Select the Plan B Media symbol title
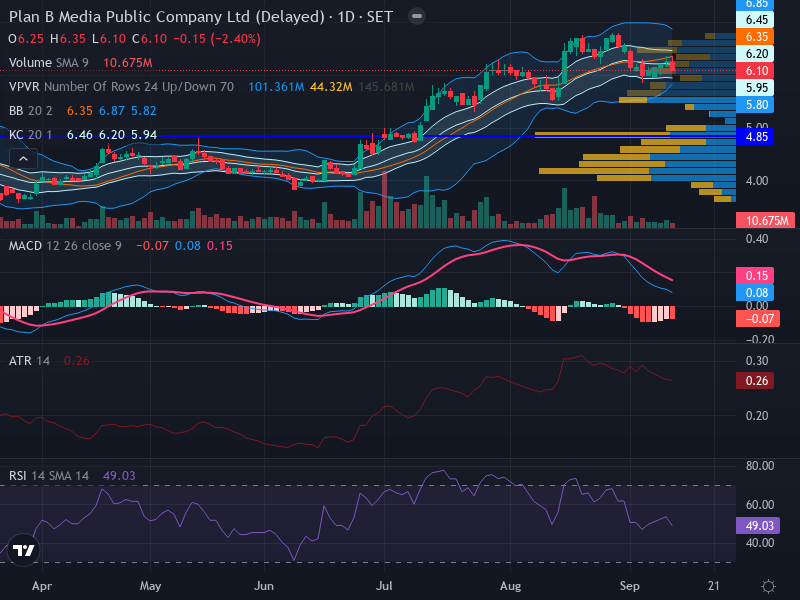 pos(166,17)
